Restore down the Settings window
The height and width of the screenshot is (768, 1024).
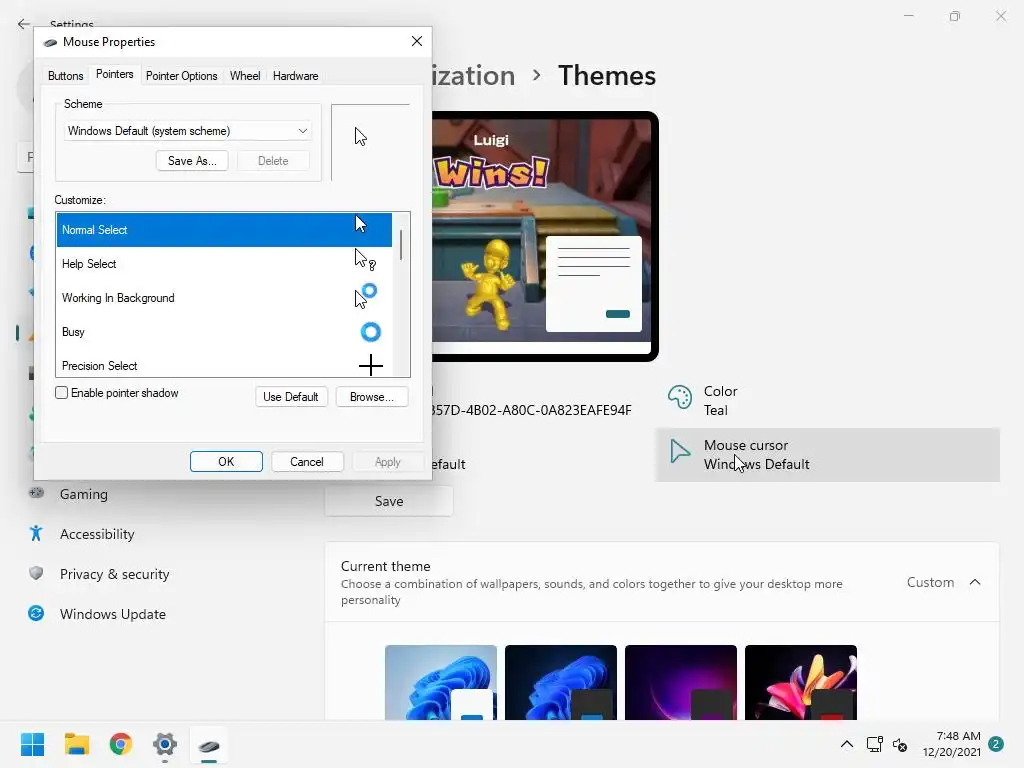click(955, 16)
